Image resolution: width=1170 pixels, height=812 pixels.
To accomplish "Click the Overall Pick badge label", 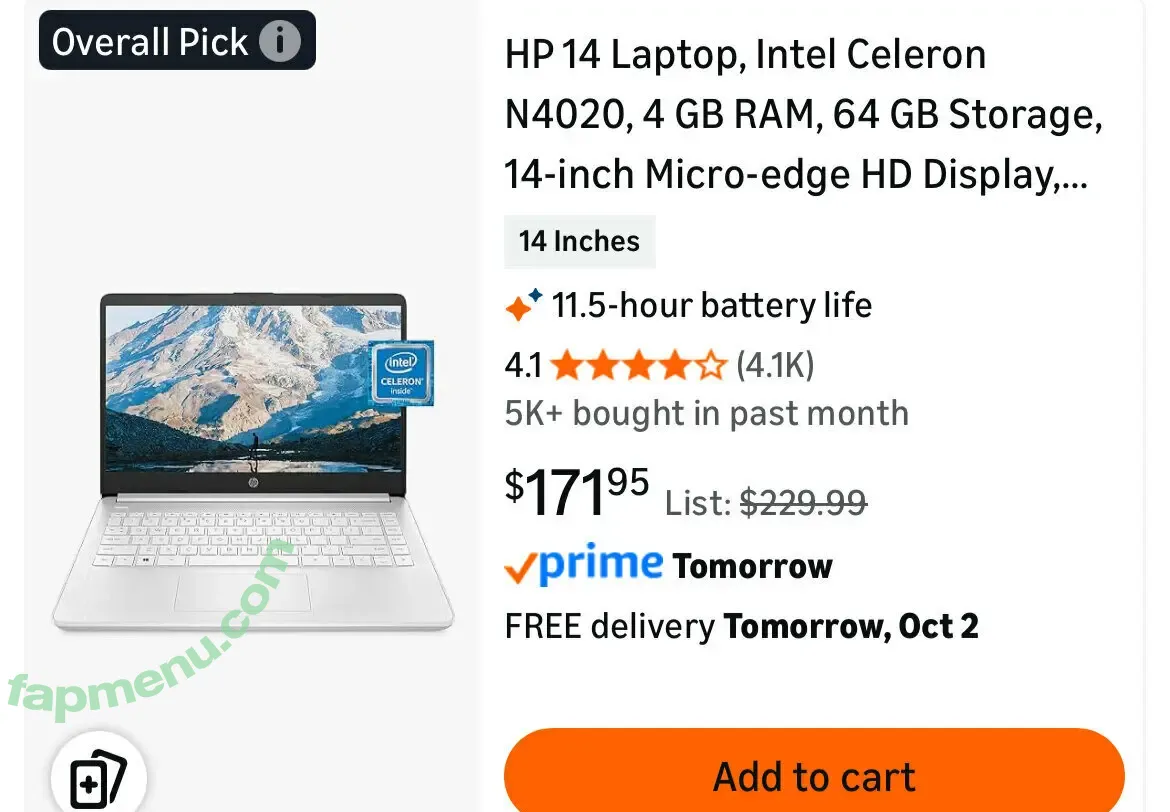I will tap(150, 42).
